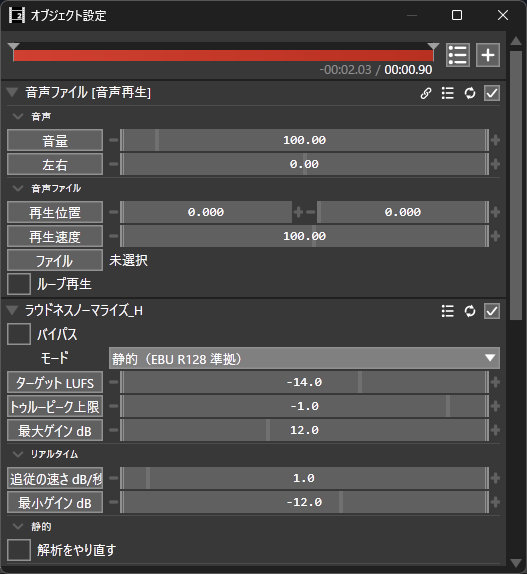Click the application icon in the title bar

[17, 15]
